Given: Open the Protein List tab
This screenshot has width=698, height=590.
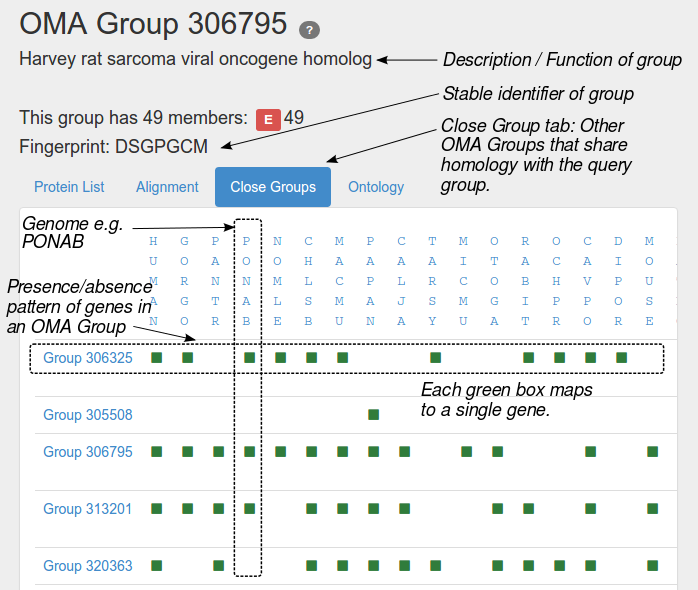Looking at the screenshot, I should click(69, 187).
